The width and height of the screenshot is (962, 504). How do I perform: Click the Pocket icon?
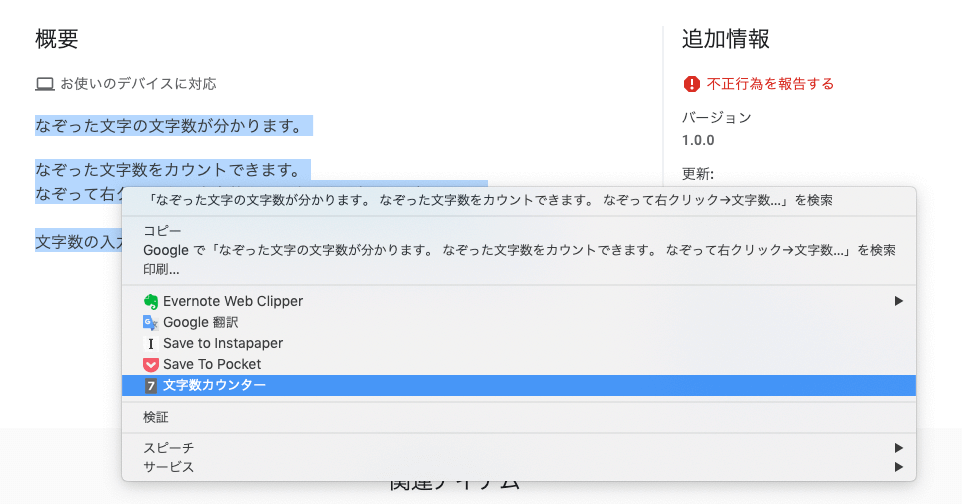tap(150, 365)
